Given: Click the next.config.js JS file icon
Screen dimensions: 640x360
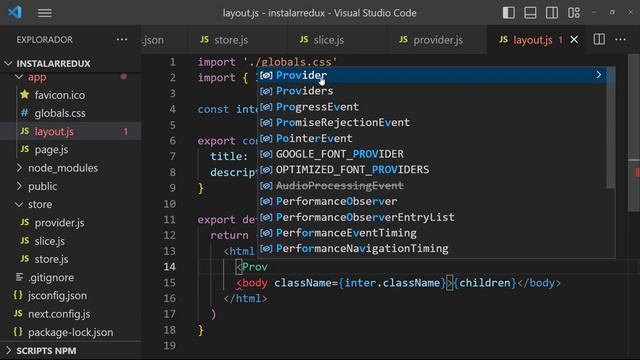Looking at the screenshot, I should click(18, 313).
